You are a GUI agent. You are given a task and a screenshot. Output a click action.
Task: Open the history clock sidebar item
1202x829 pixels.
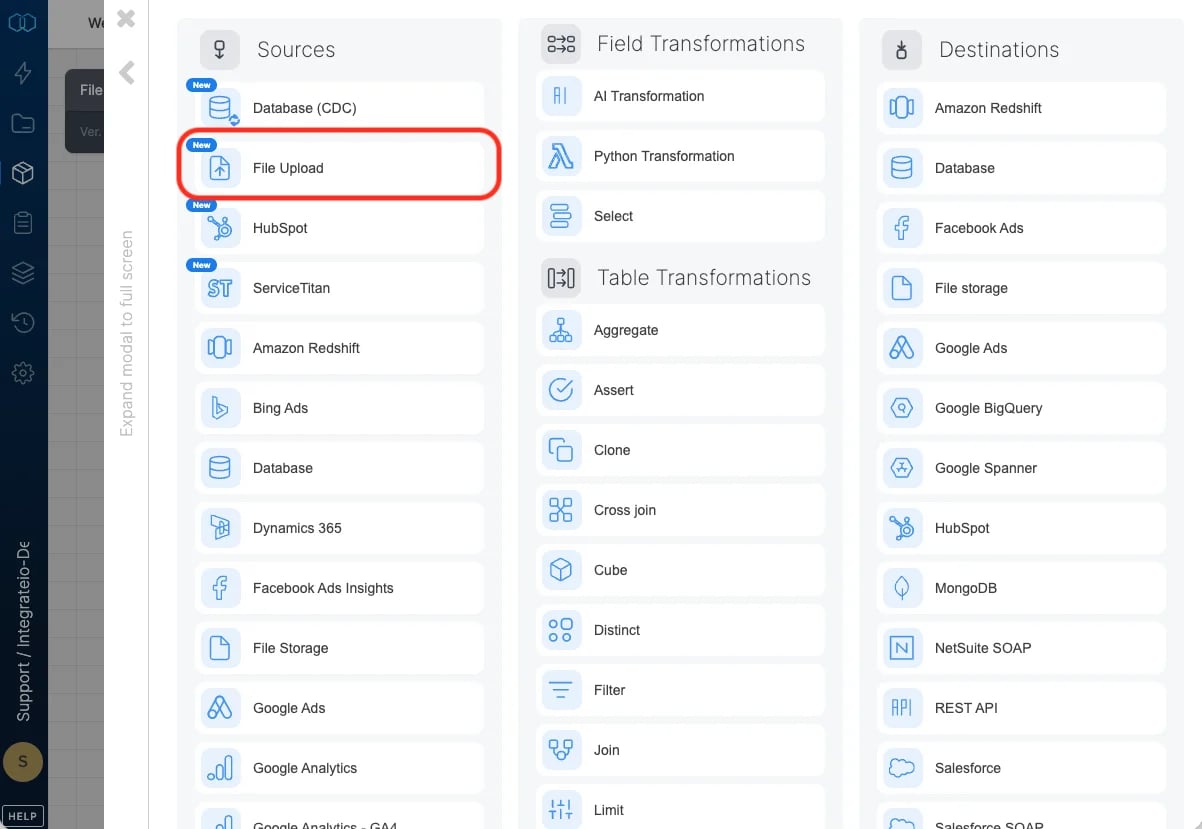tap(23, 322)
